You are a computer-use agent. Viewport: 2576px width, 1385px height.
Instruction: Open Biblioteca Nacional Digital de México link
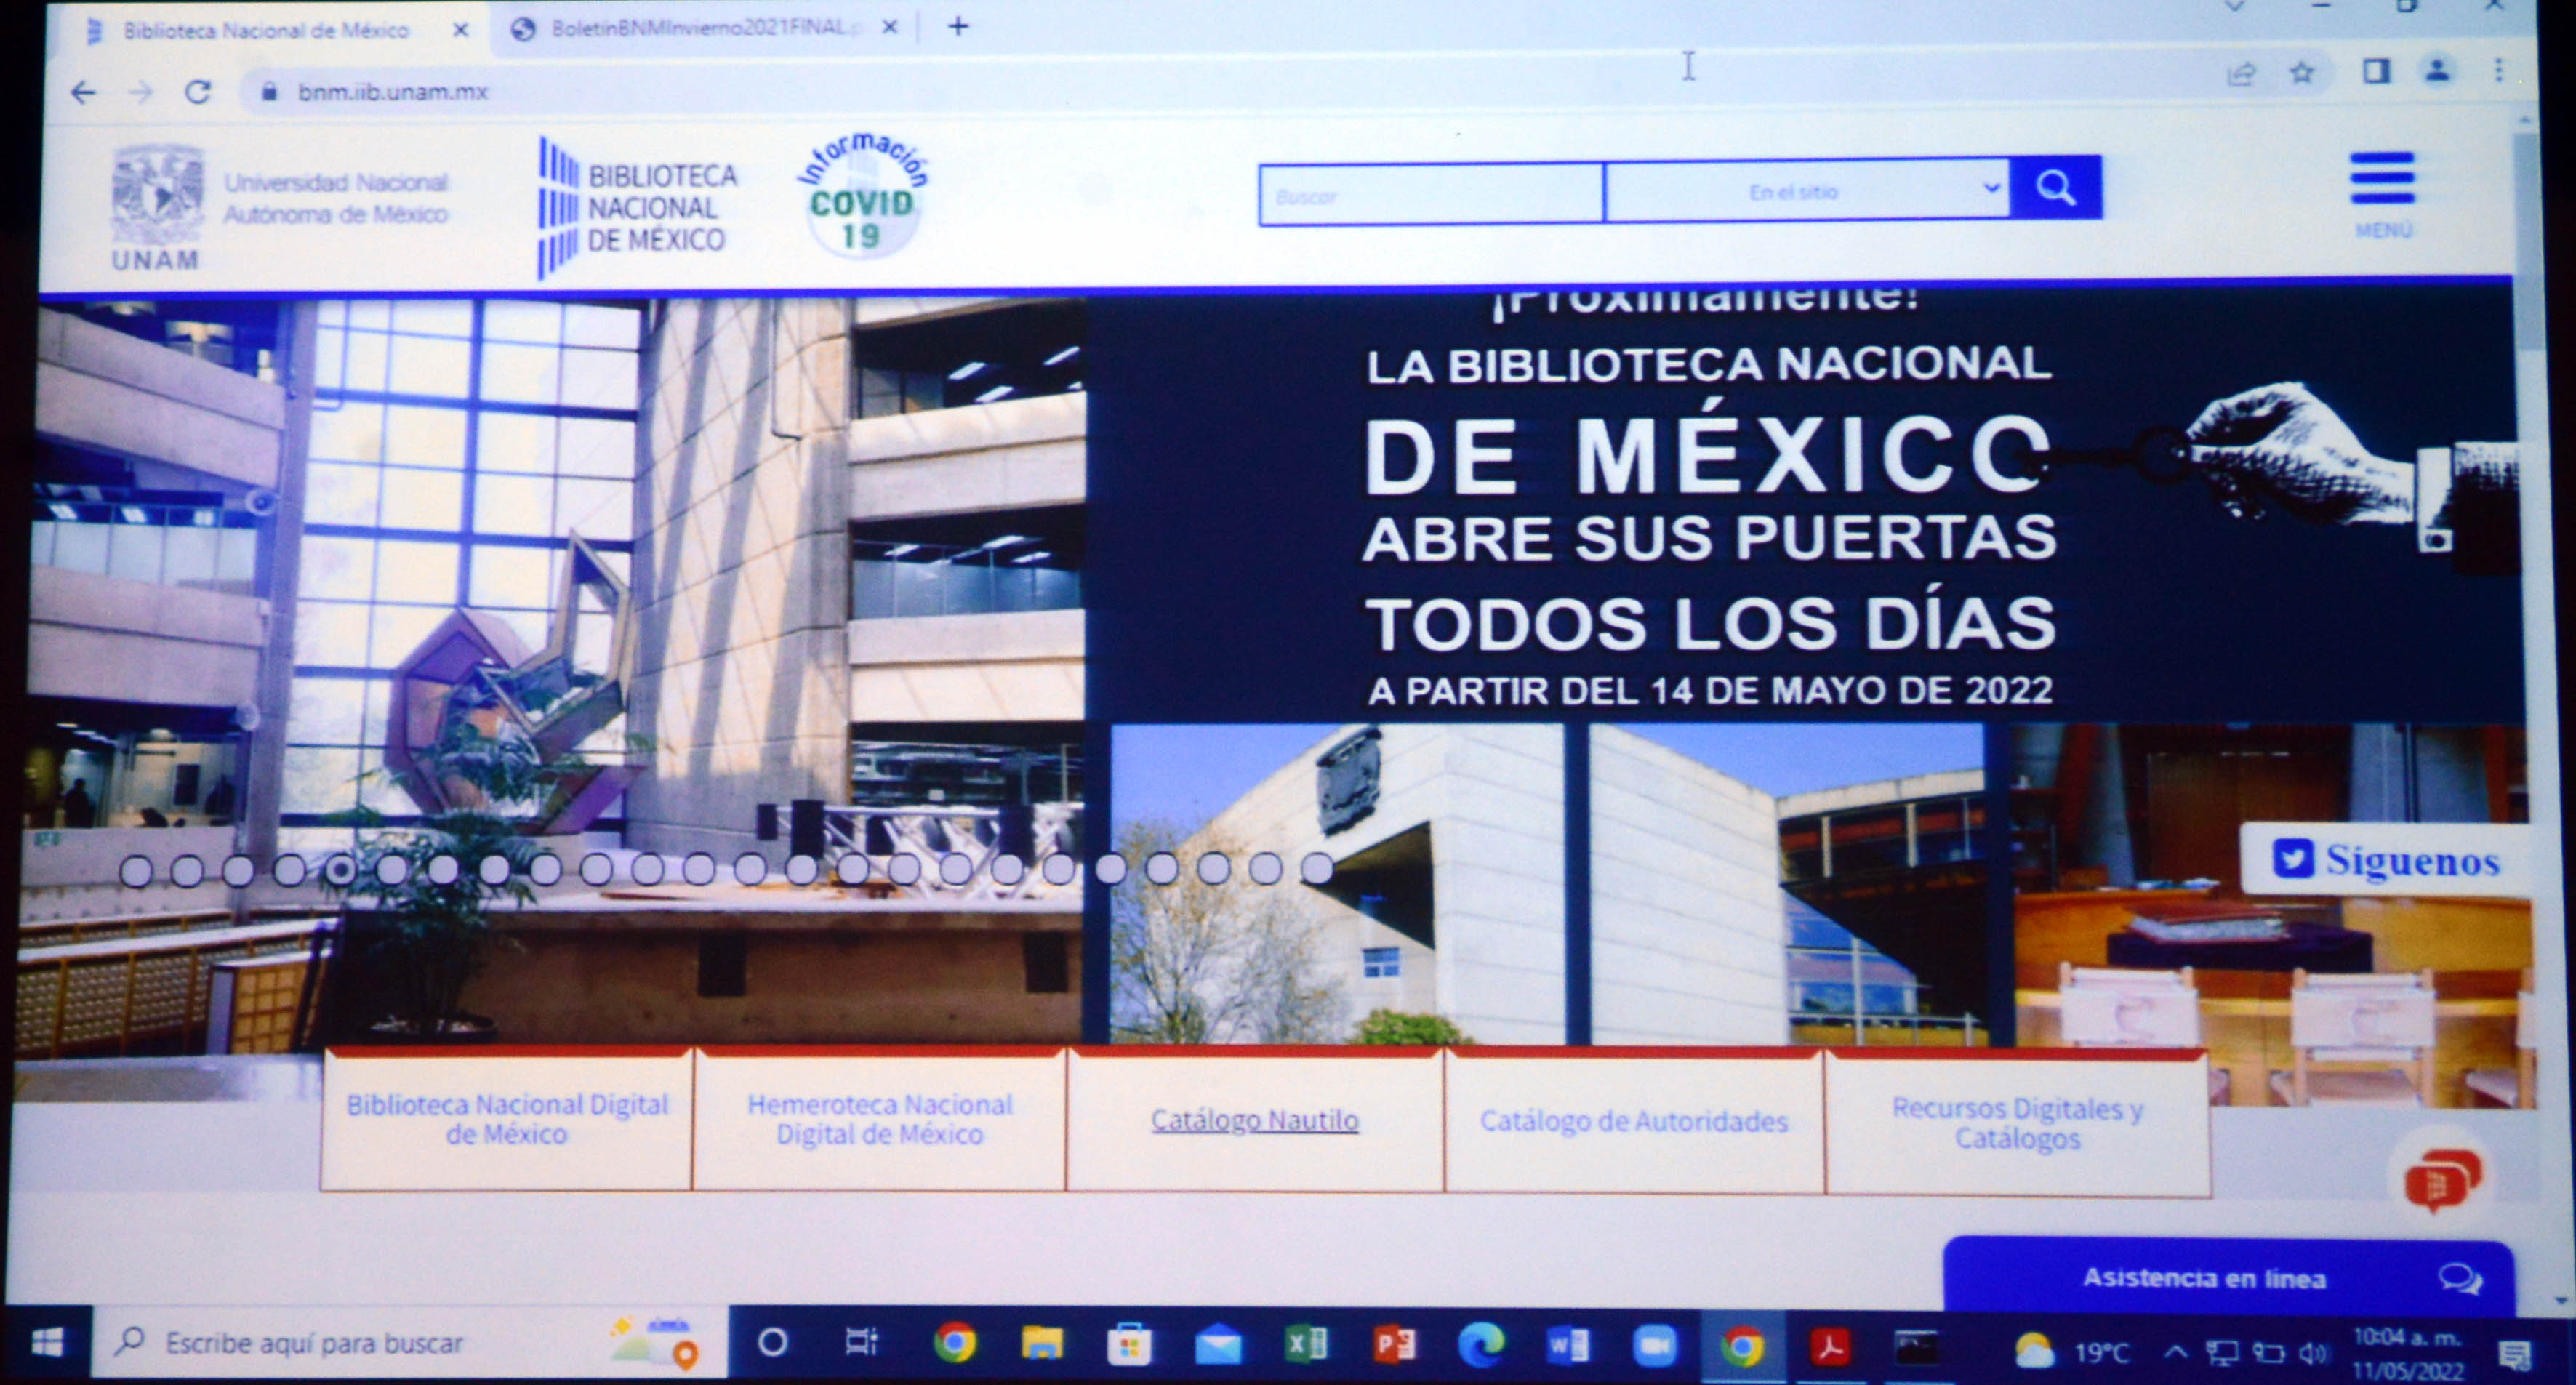pos(507,1119)
